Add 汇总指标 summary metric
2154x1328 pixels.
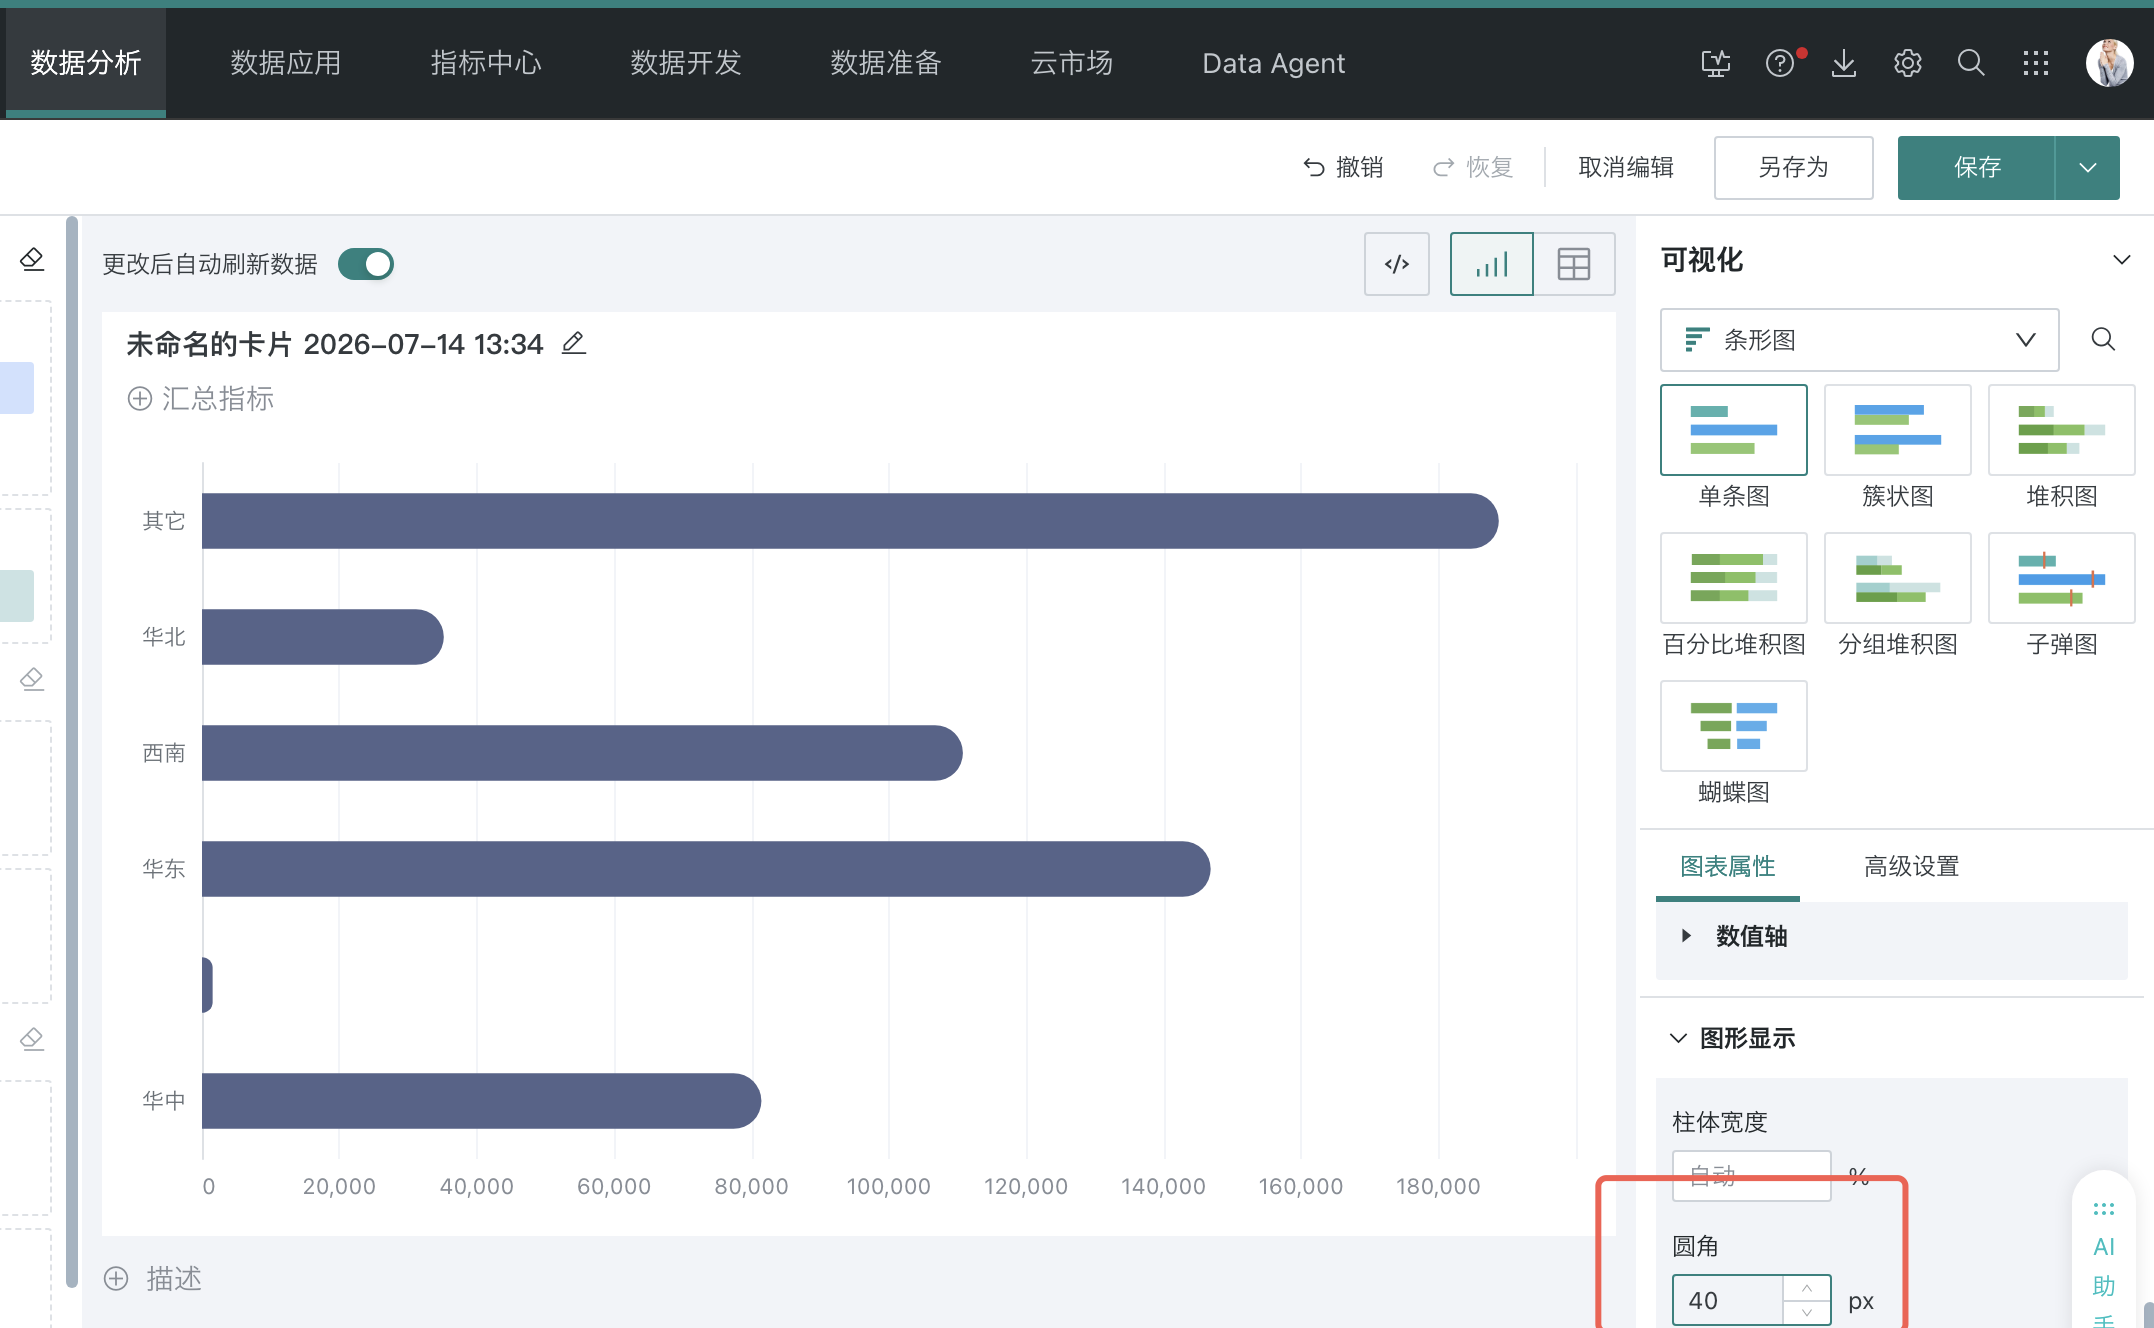coord(201,399)
